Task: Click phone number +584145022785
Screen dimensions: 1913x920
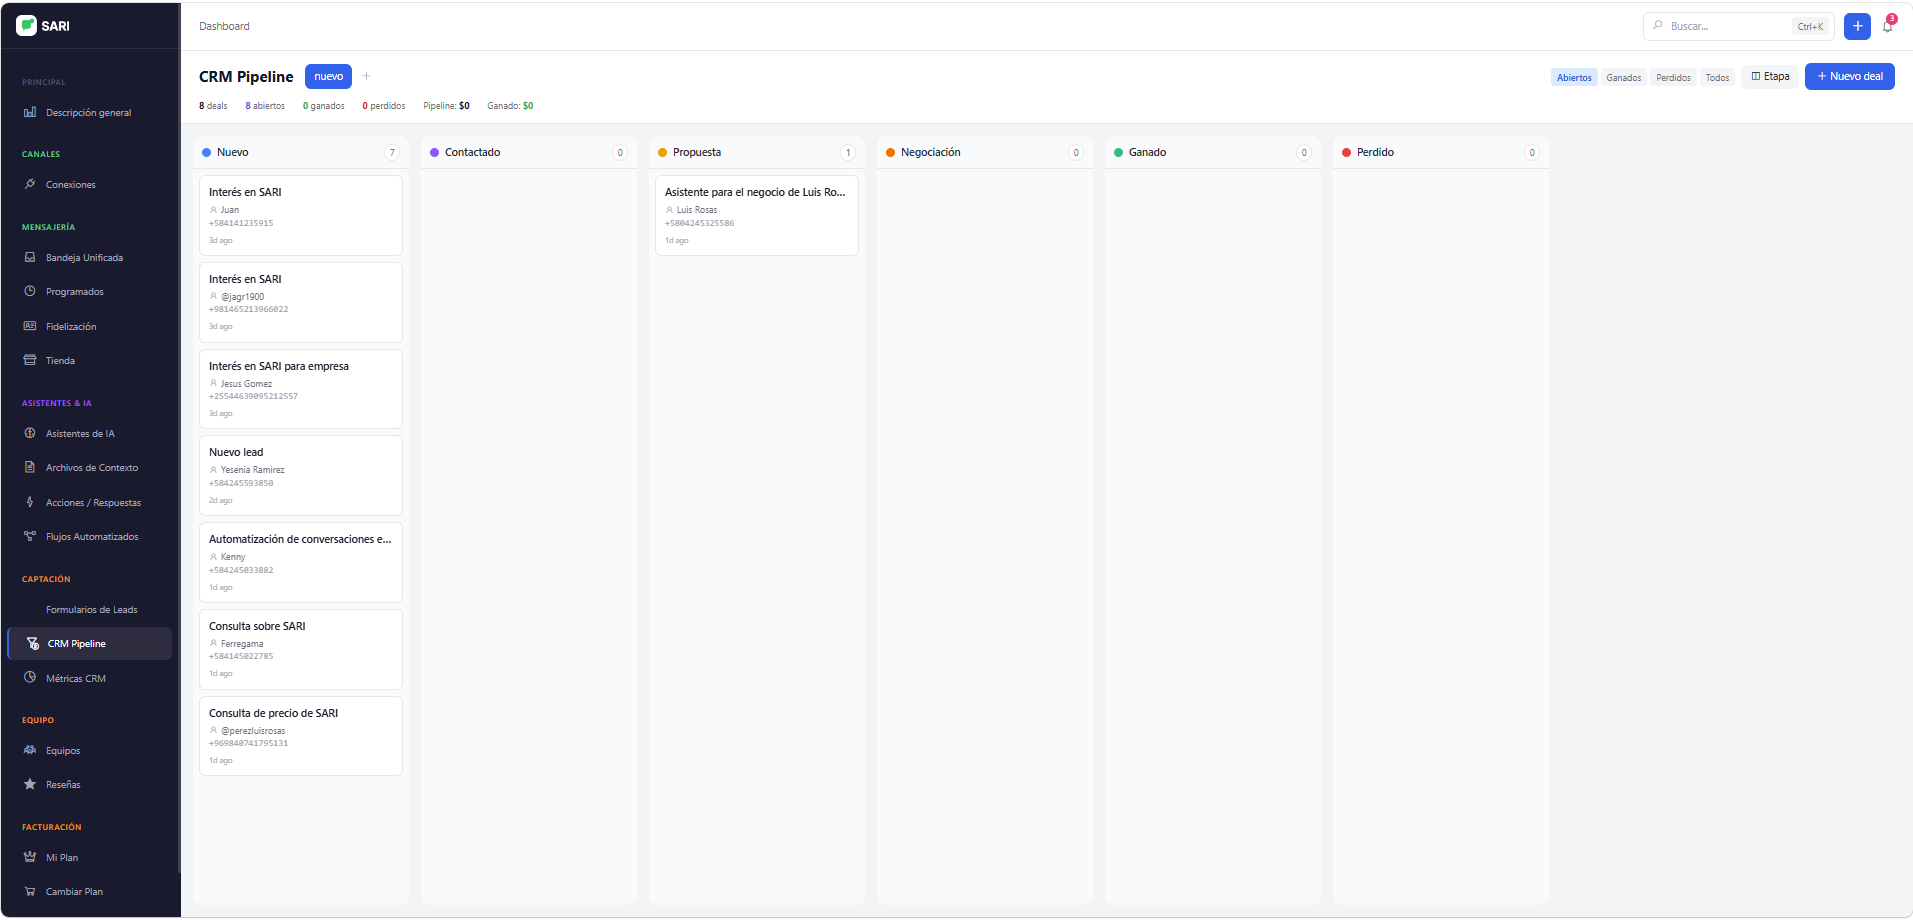Action: tap(241, 657)
